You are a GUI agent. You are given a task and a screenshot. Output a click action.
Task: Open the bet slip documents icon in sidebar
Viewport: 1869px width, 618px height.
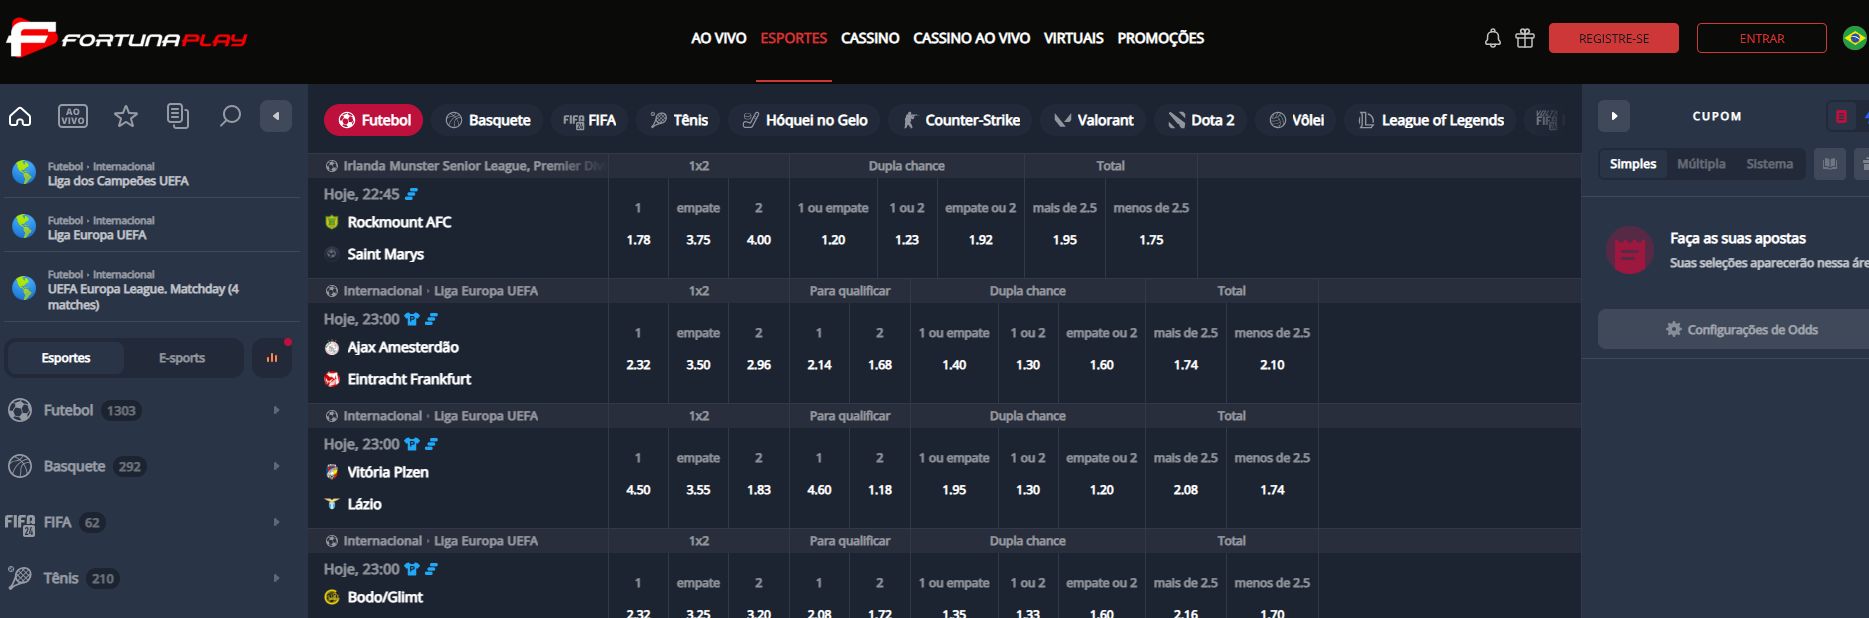[x=178, y=117]
